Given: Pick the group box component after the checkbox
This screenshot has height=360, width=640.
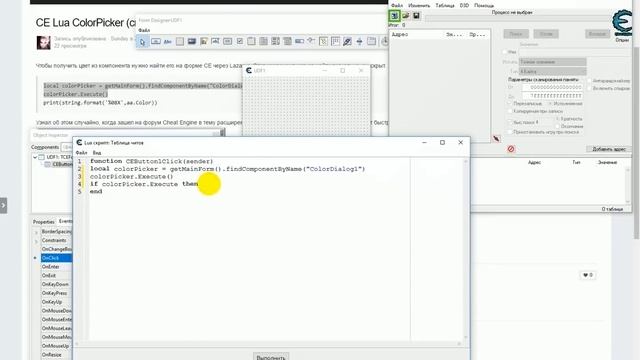Looking at the screenshot, I should 251,41.
